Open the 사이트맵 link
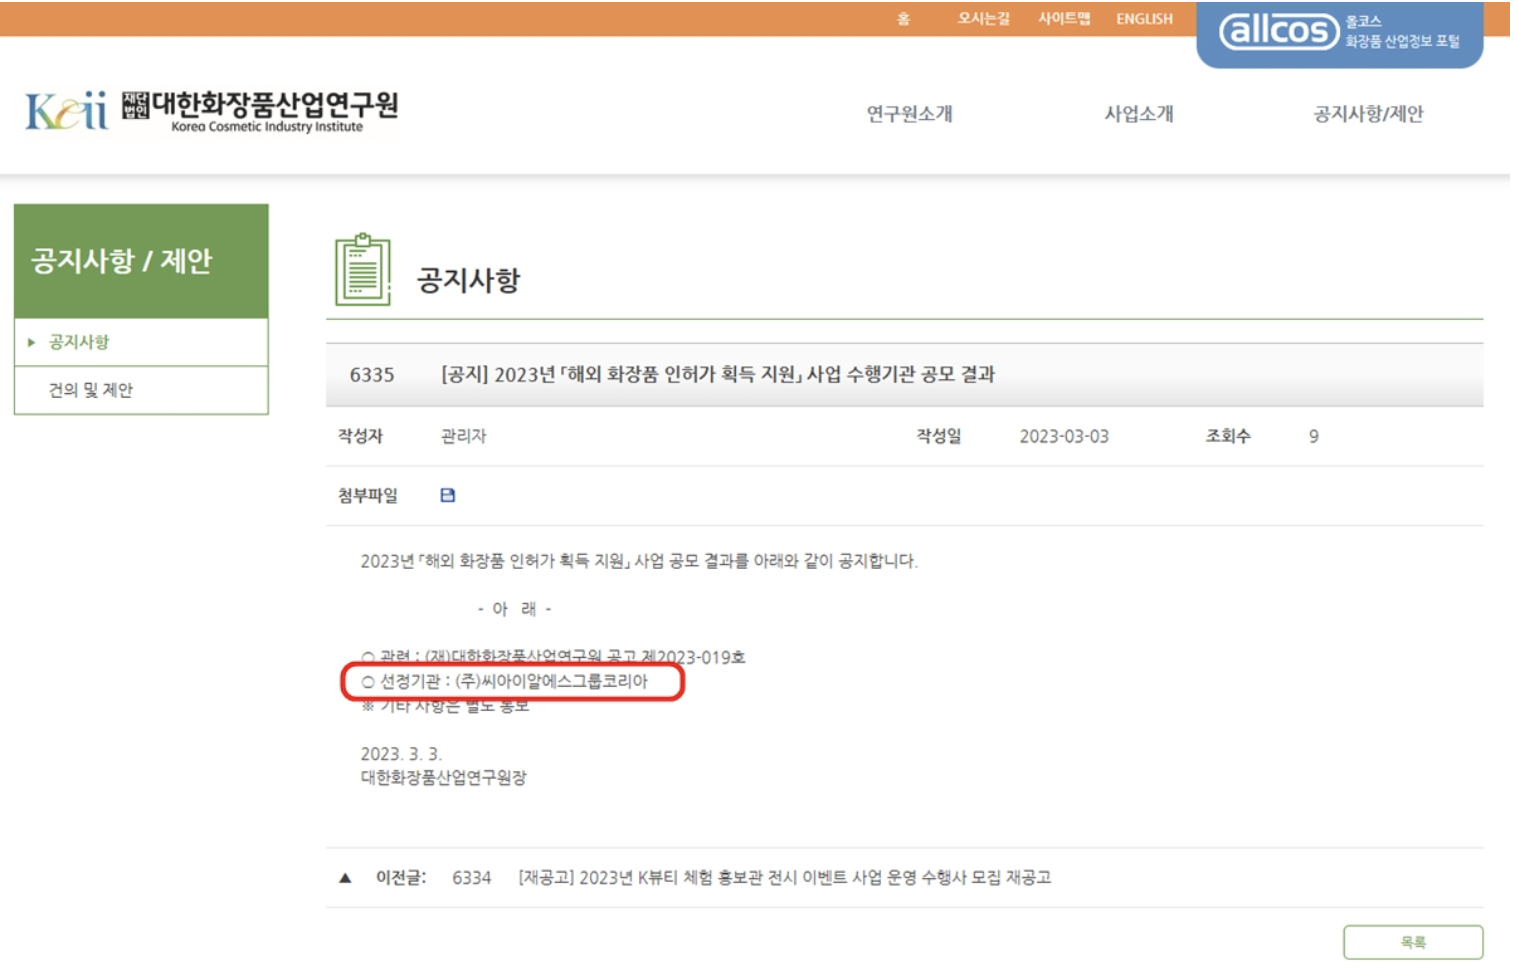The image size is (1518, 970). pos(1063,19)
